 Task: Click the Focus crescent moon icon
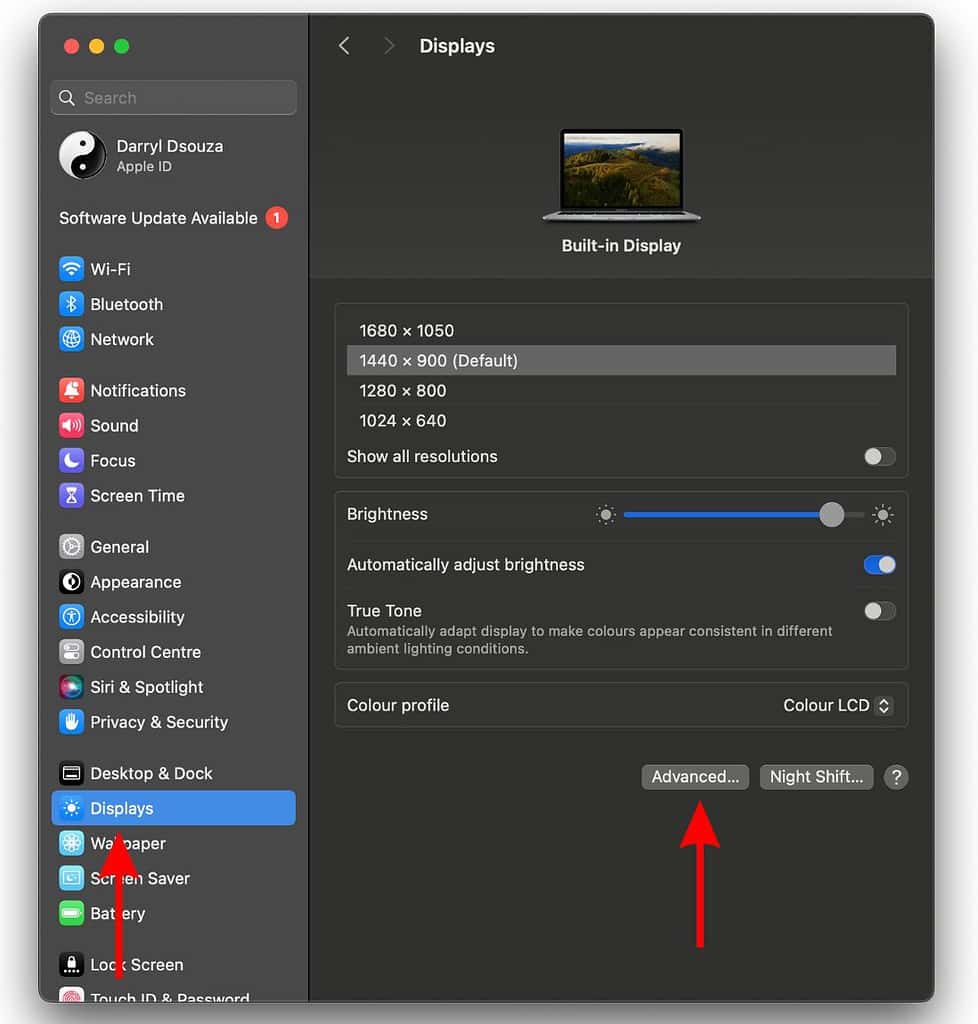[x=71, y=460]
